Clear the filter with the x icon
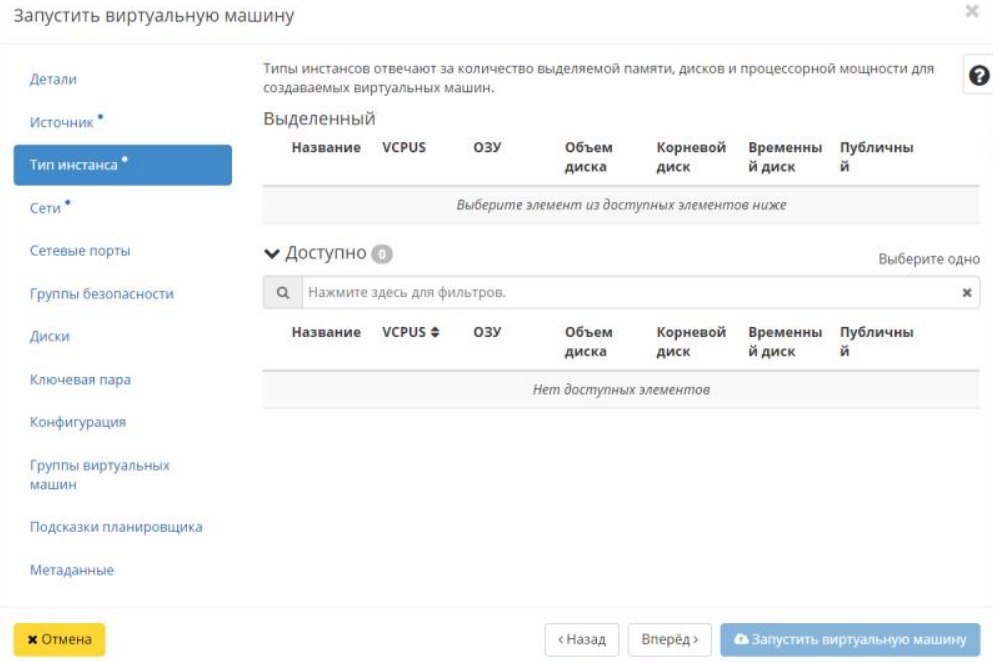Screen dimensions: 993x662 [966, 293]
